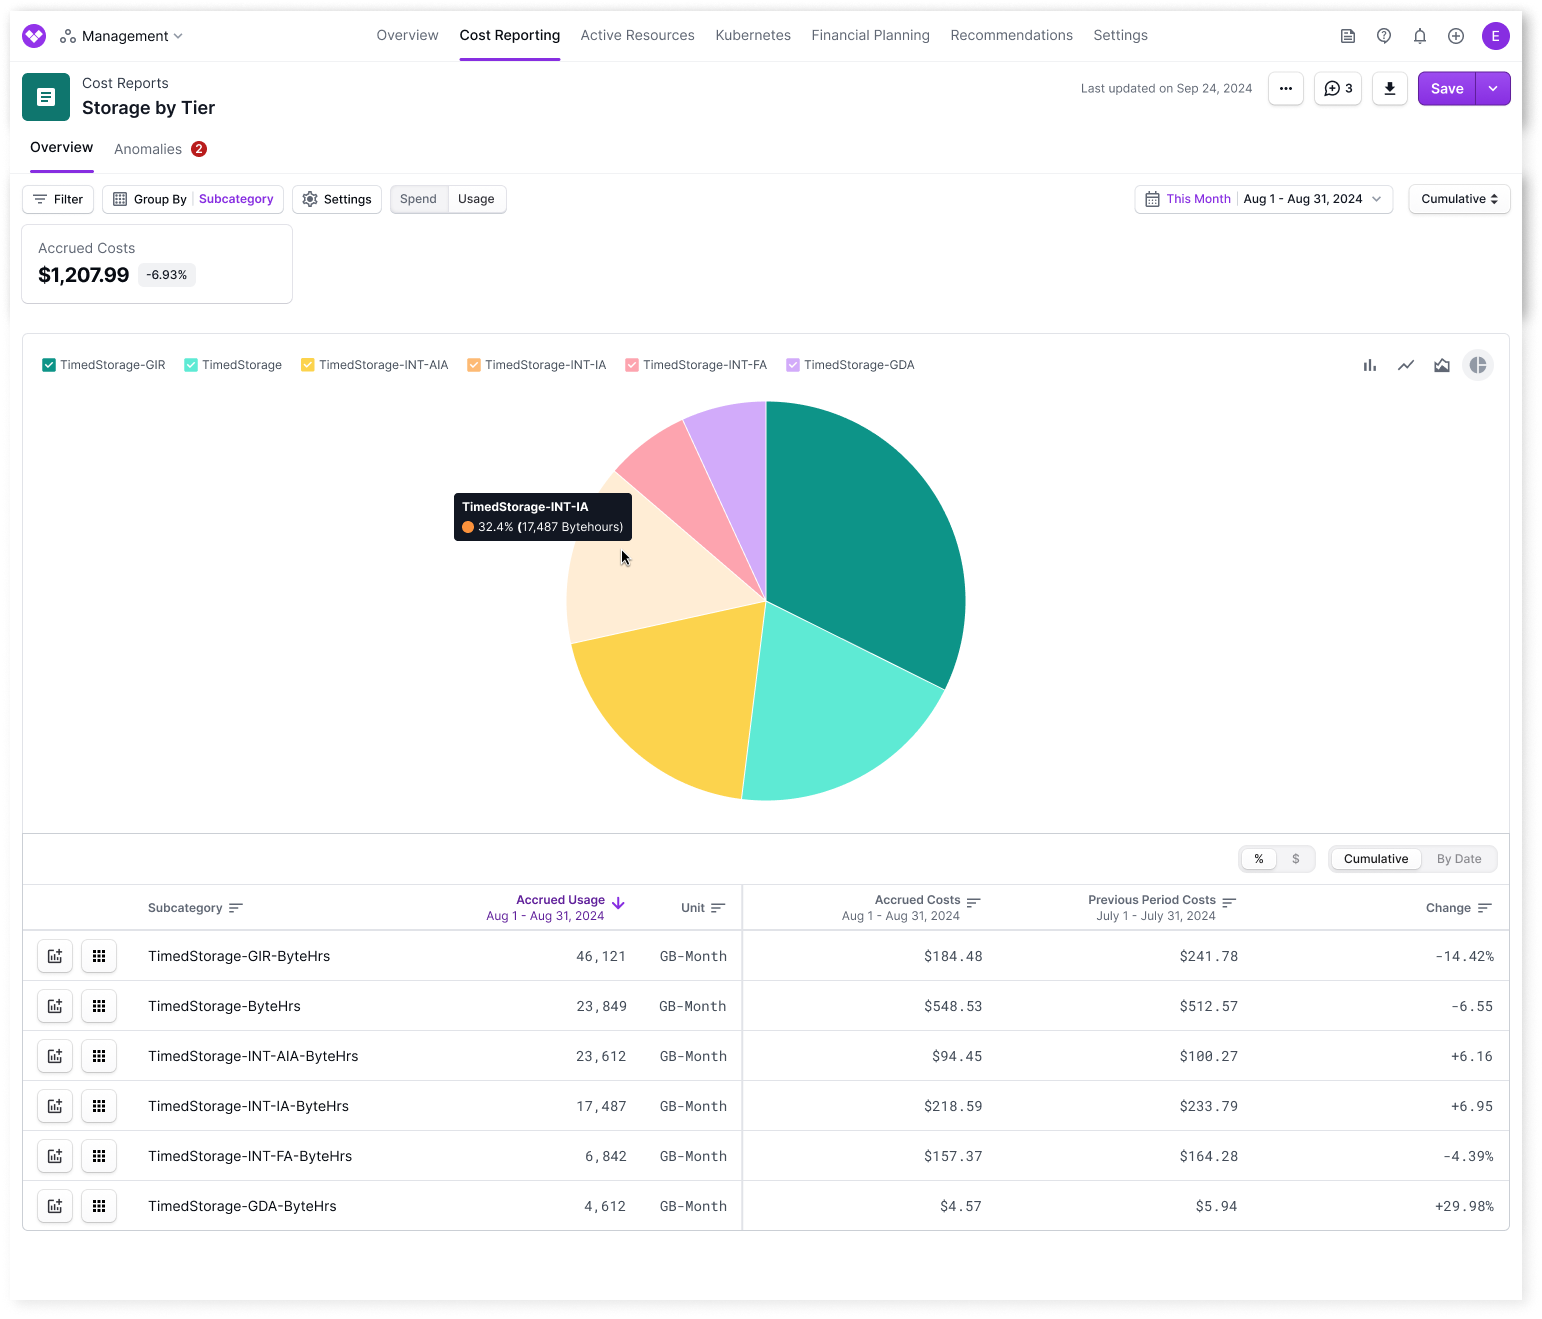Screen dimensions: 1542x1319
Task: Open the Management workspace dropdown
Action: (x=122, y=36)
